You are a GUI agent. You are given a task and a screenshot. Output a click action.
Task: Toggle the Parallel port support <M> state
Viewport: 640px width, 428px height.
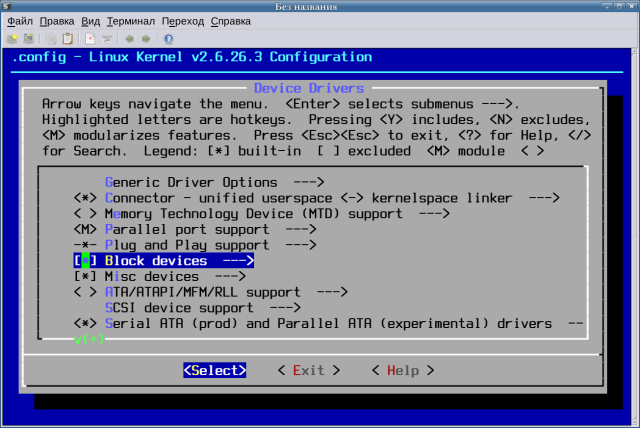[x=85, y=229]
